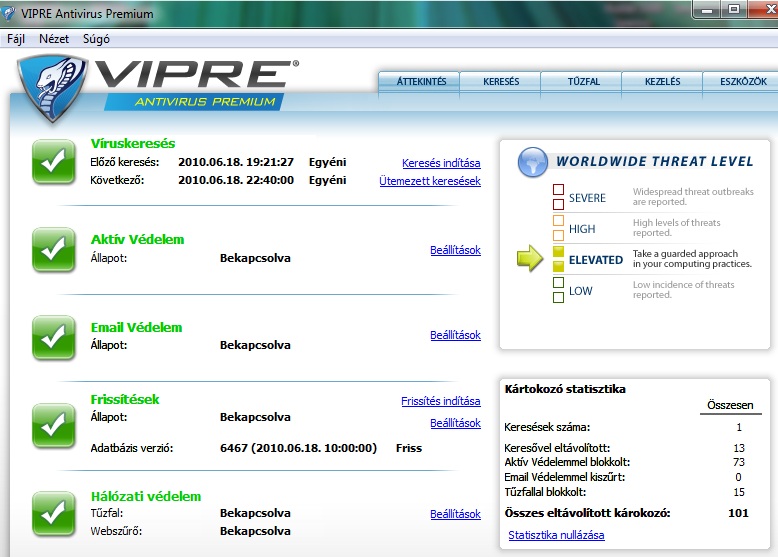
Task: Click the HIGH threat level orange squares
Action: click(558, 228)
